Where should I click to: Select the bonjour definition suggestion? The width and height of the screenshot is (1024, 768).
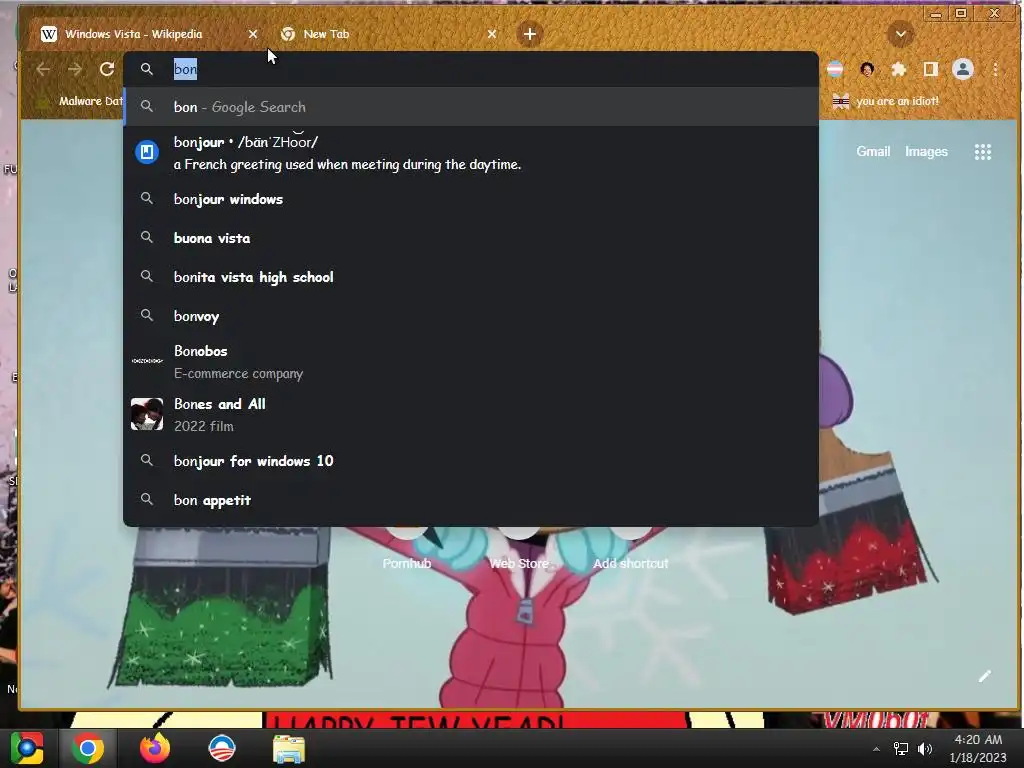coord(470,153)
